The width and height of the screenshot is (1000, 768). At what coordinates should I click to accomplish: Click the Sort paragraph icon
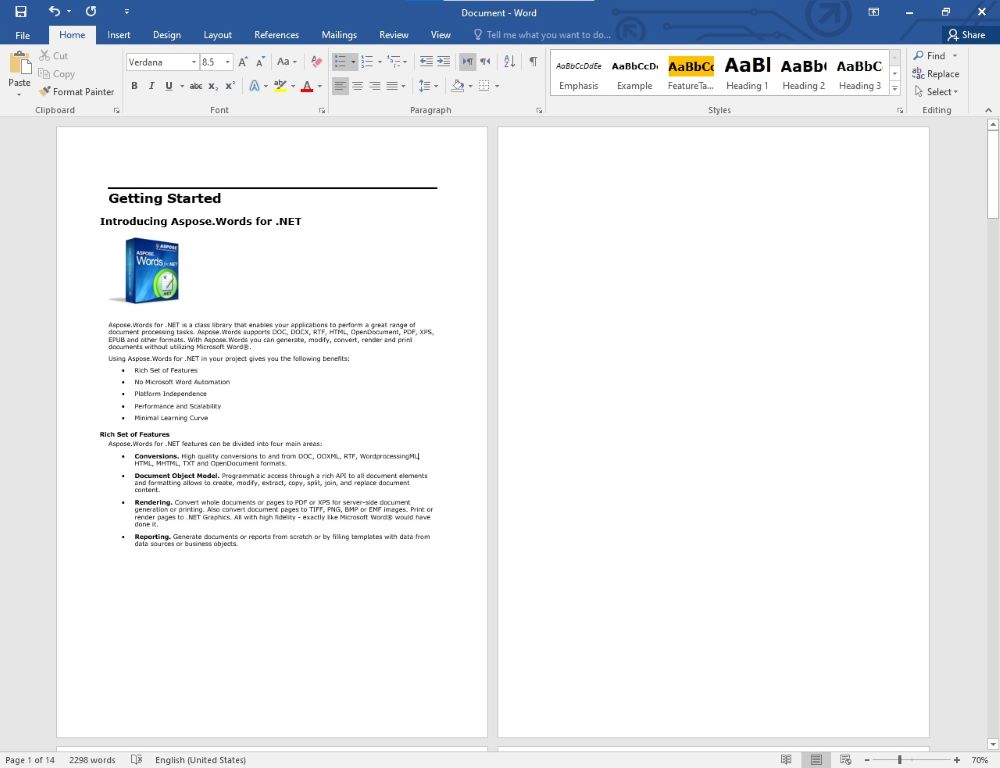(509, 62)
